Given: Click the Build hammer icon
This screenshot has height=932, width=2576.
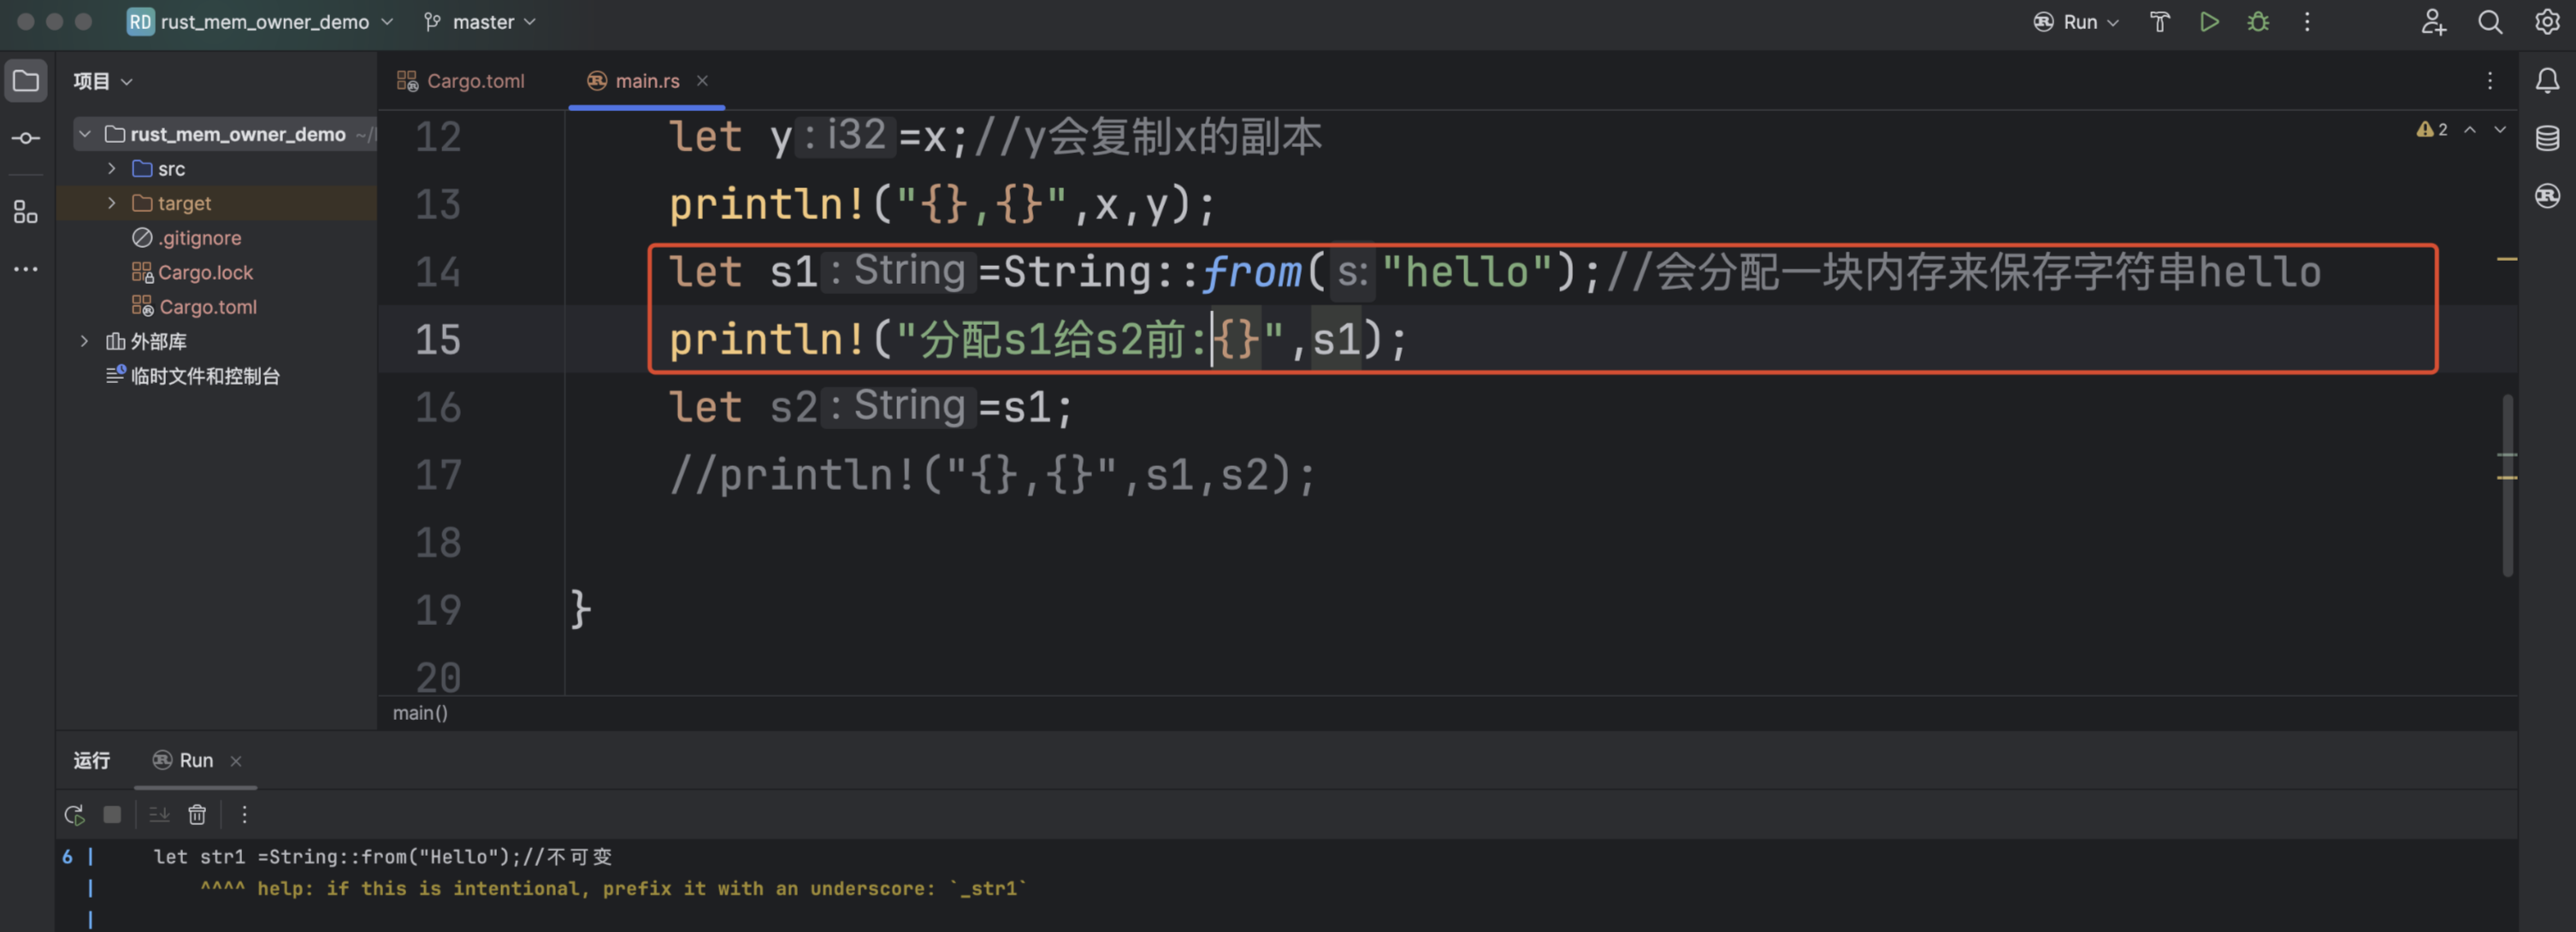Looking at the screenshot, I should pyautogui.click(x=2160, y=22).
